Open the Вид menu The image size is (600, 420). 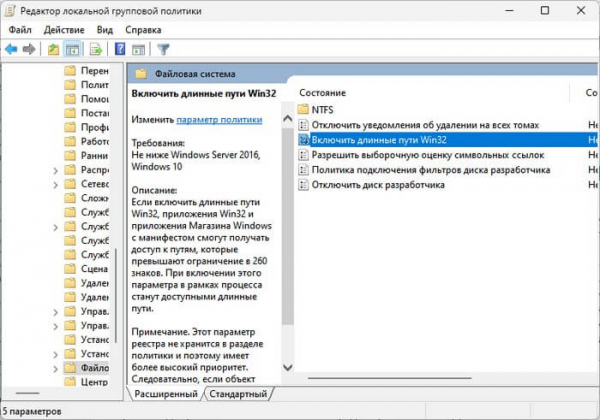coord(104,30)
